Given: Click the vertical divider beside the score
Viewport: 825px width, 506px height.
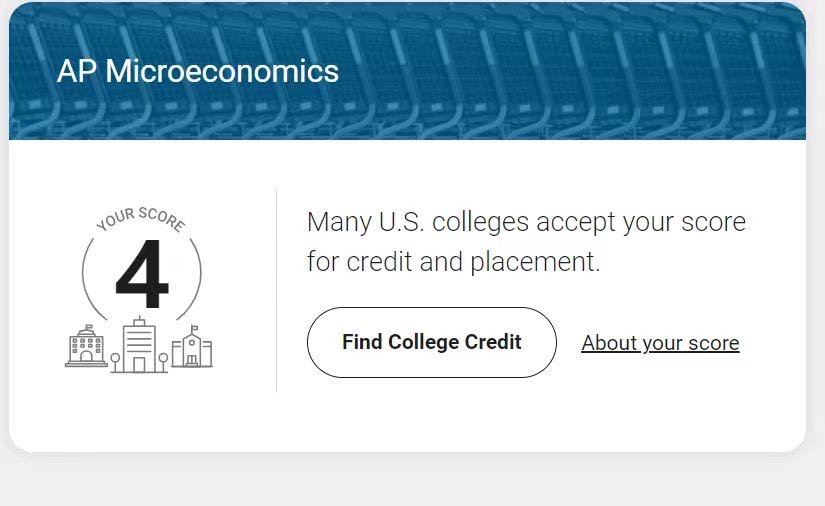Looking at the screenshot, I should pyautogui.click(x=276, y=290).
